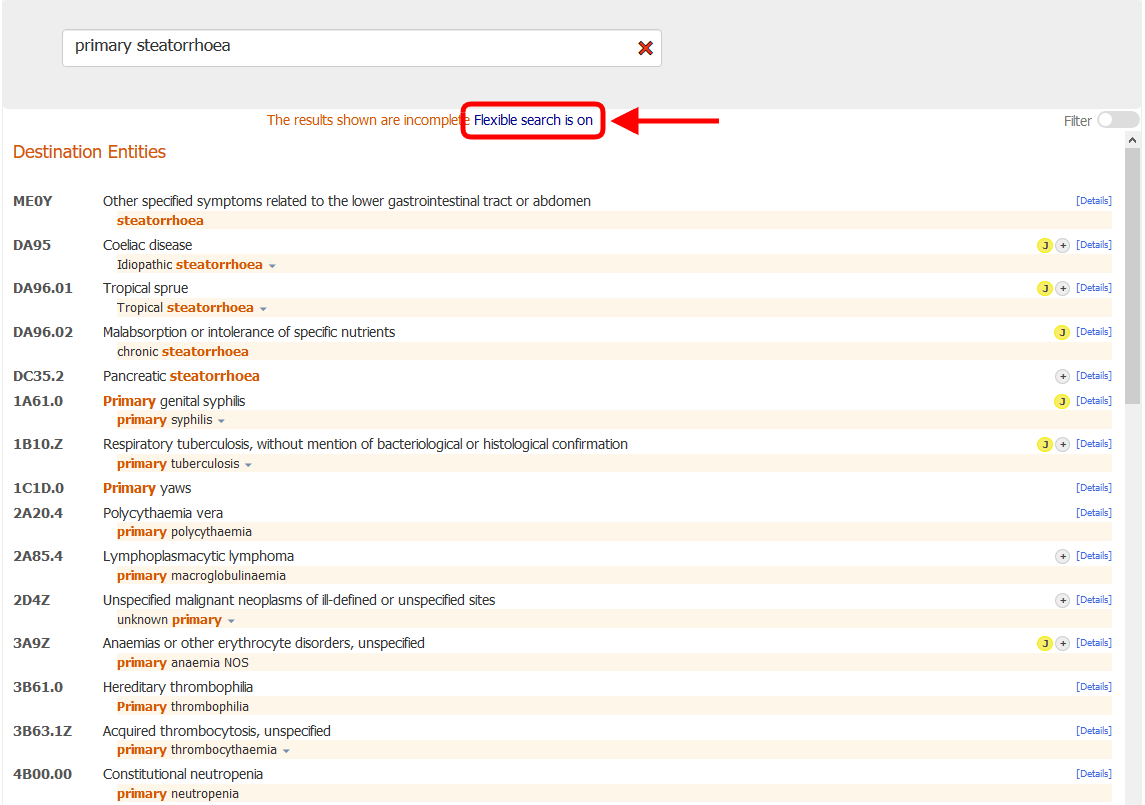Open the Flexible search is on link

click(x=532, y=120)
